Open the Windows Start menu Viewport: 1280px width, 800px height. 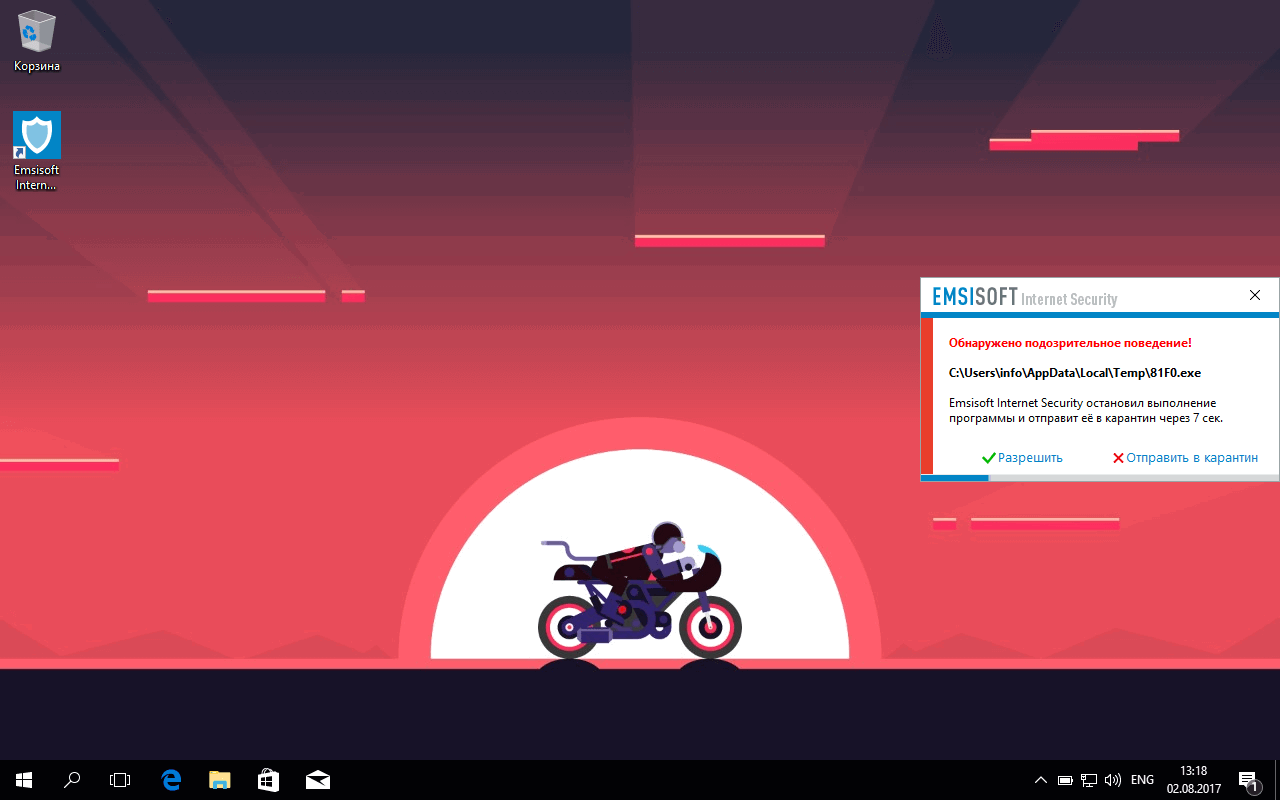point(24,780)
